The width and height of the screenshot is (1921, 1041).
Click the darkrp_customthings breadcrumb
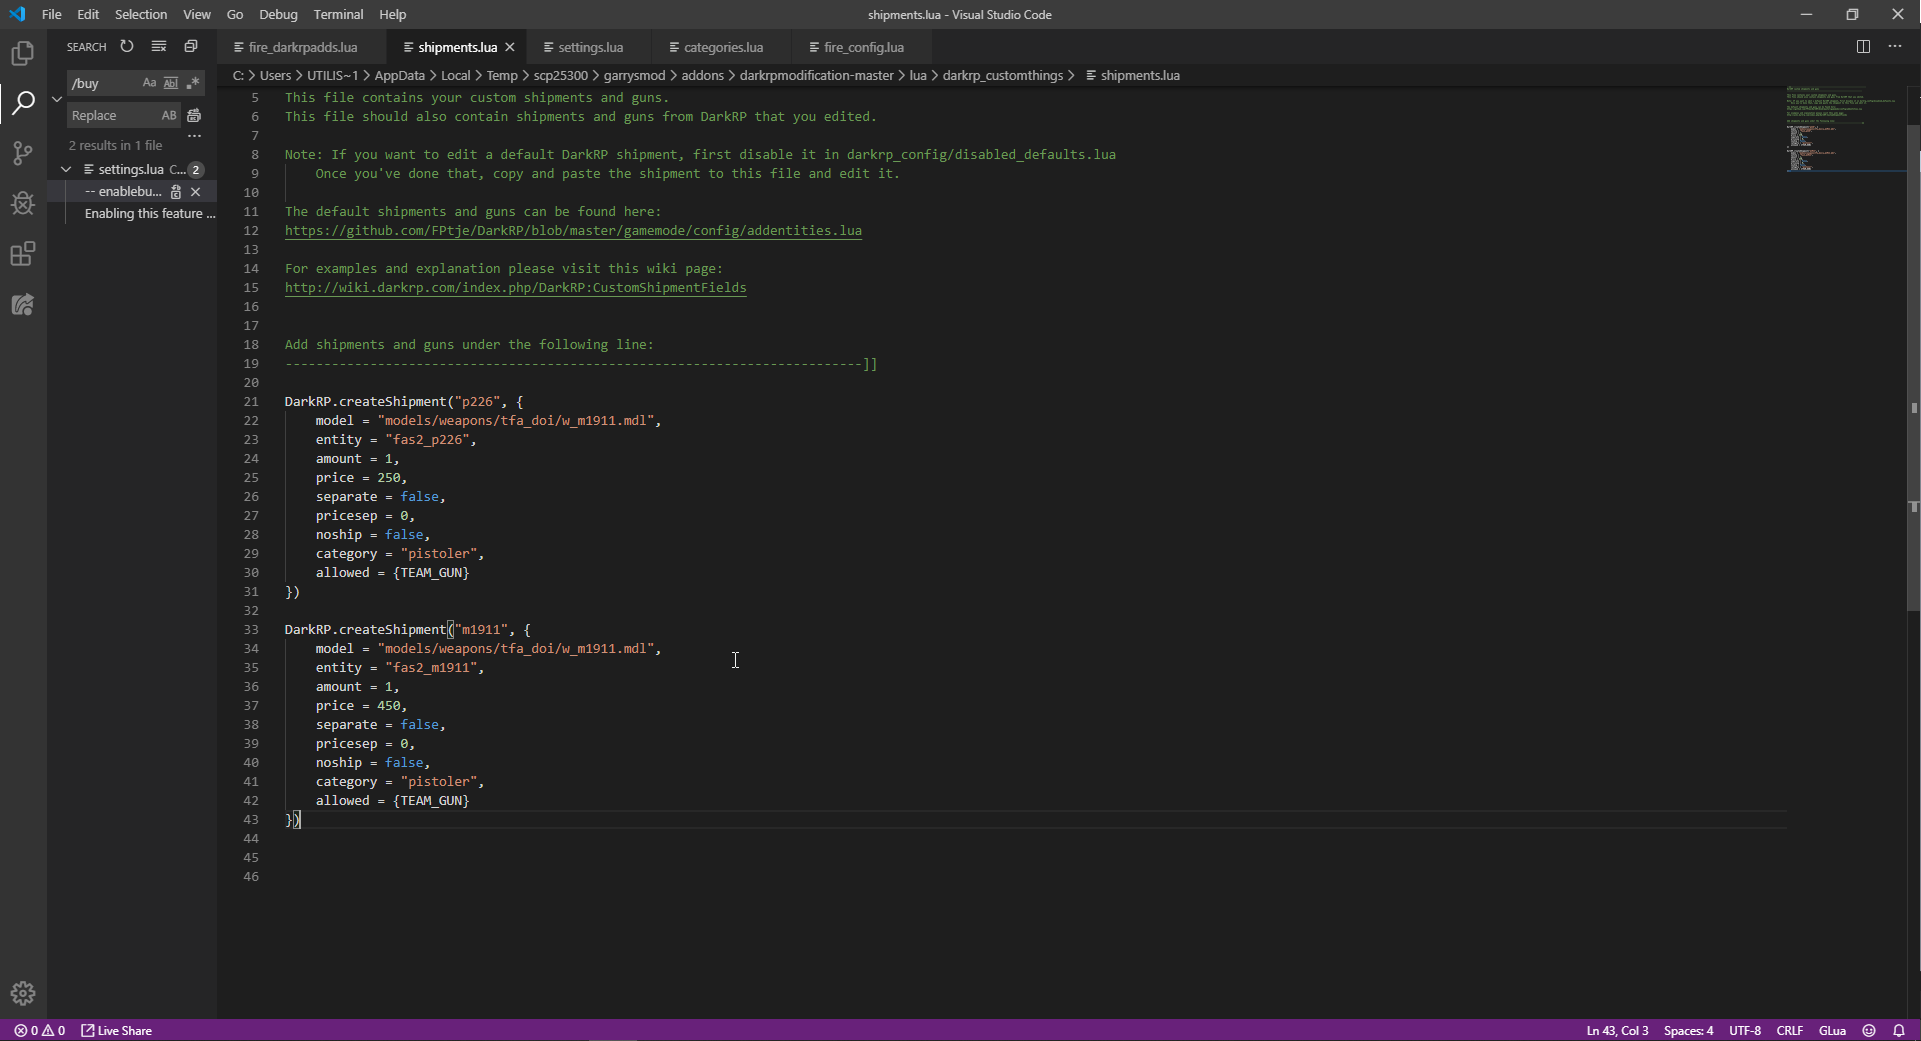pos(1003,75)
